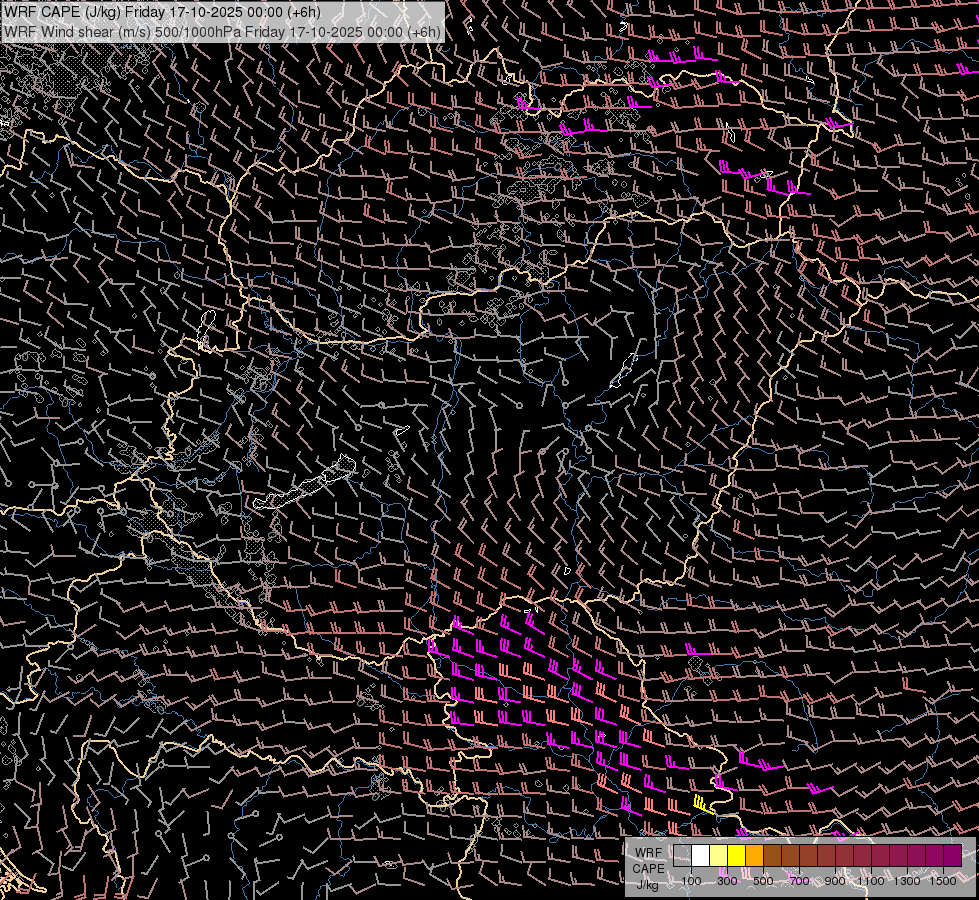Select the transparent gray first legend swatch
The width and height of the screenshot is (979, 900).
click(682, 856)
